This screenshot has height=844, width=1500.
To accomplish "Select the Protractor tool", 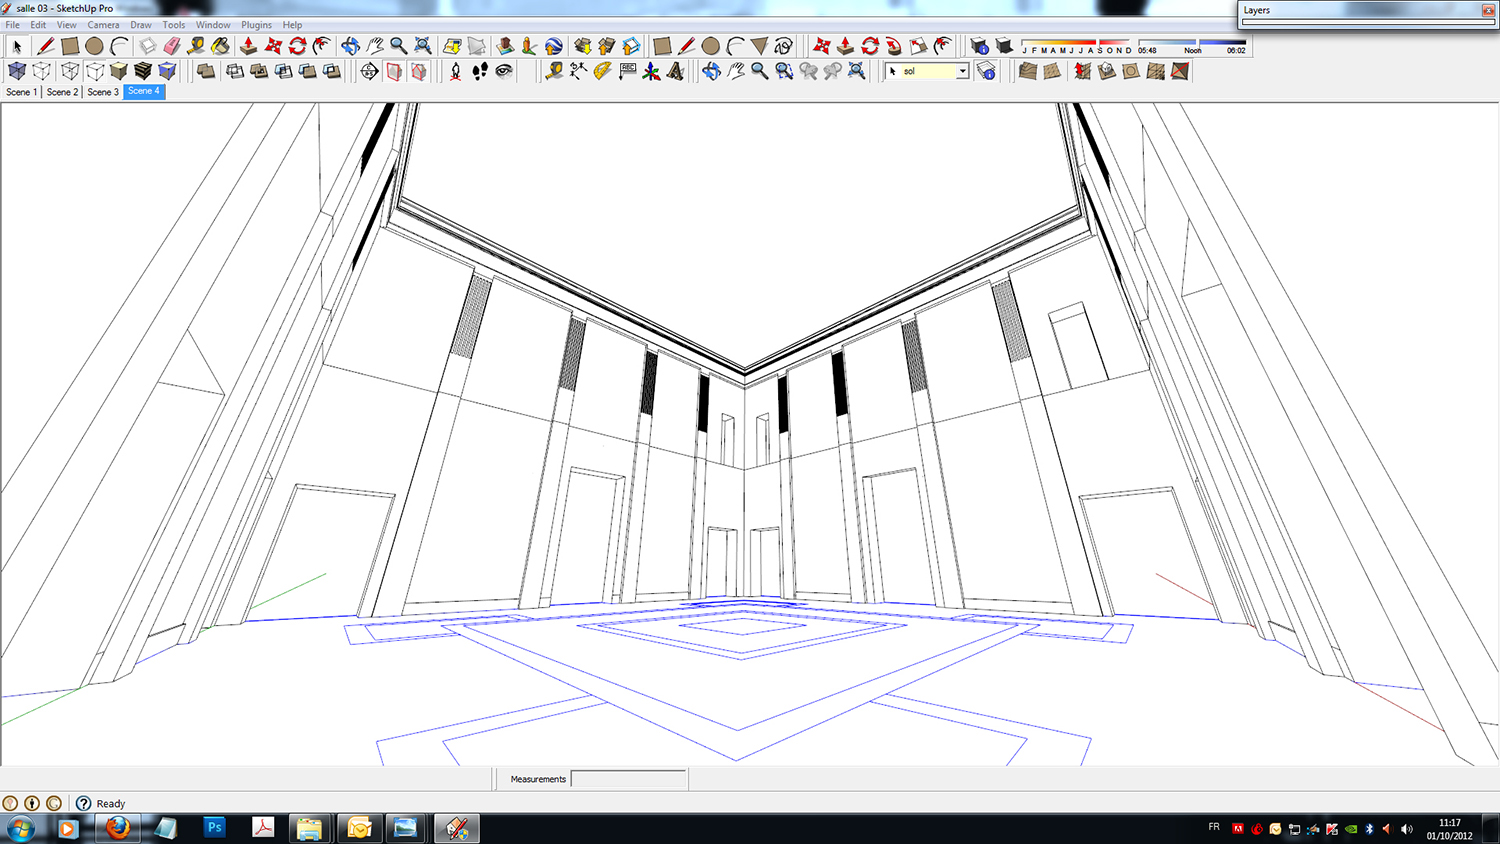I will pos(602,71).
